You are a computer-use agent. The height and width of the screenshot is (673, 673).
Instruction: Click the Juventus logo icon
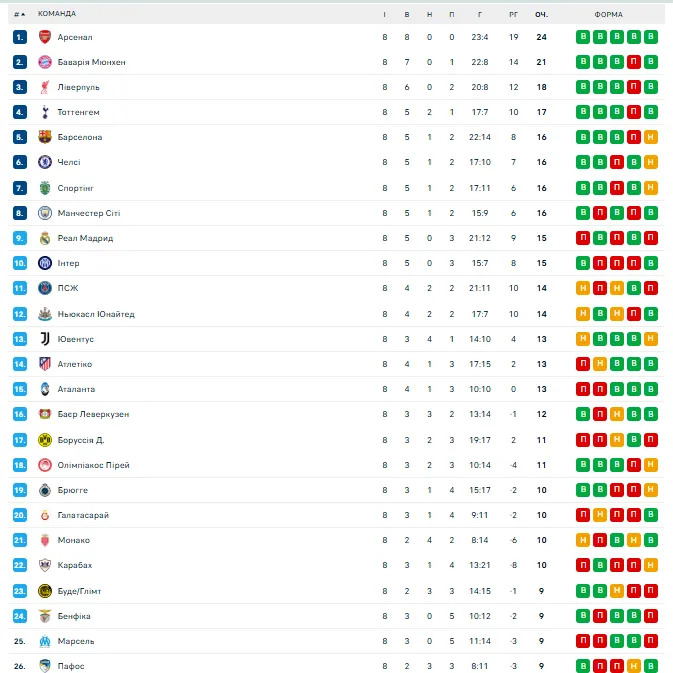click(44, 339)
